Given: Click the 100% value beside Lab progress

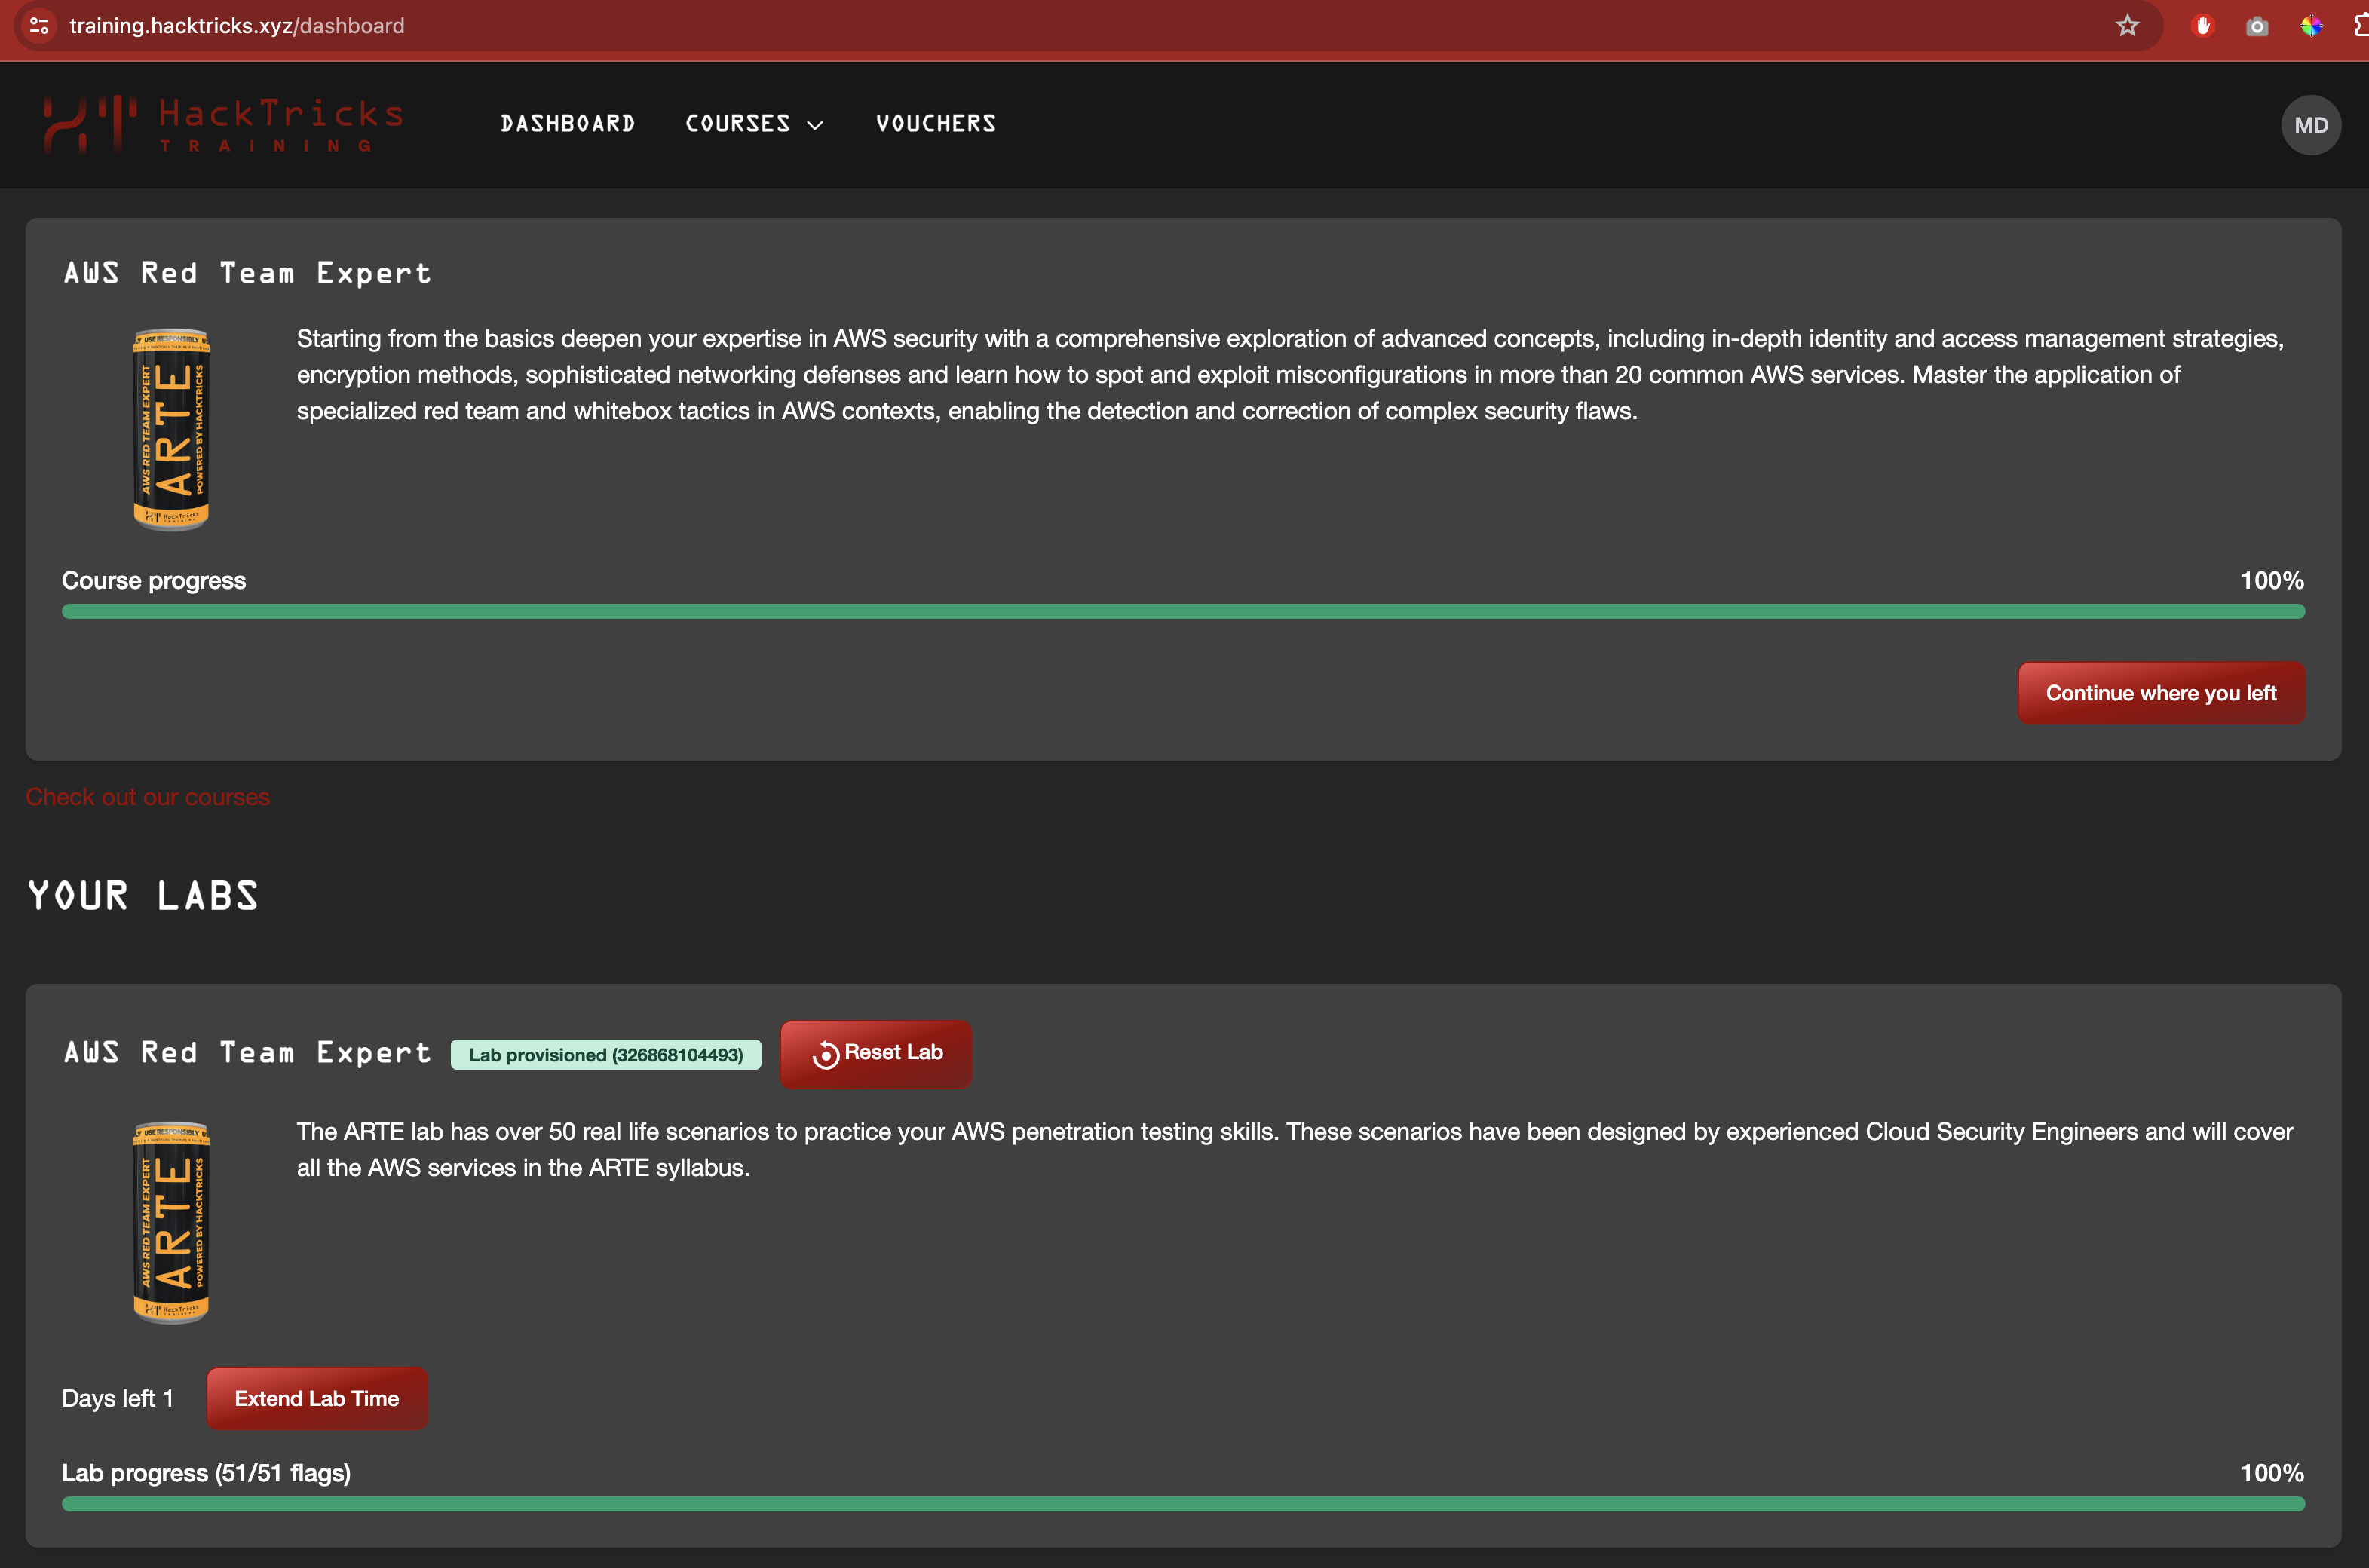Looking at the screenshot, I should pyautogui.click(x=2272, y=1473).
